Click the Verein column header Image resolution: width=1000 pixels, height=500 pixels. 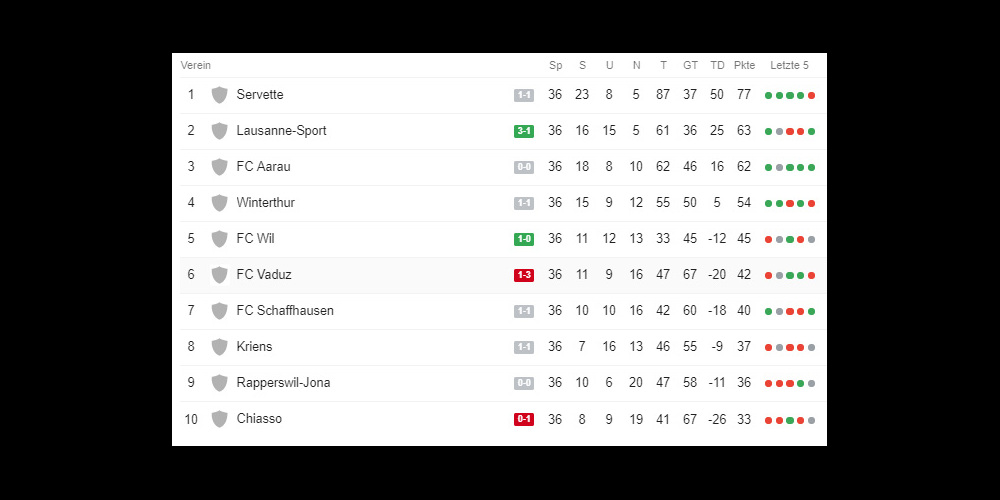point(195,65)
